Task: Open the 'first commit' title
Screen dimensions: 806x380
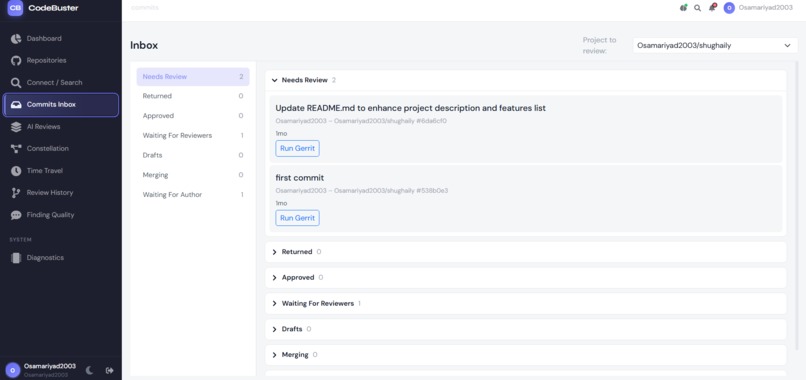Action: pos(300,178)
